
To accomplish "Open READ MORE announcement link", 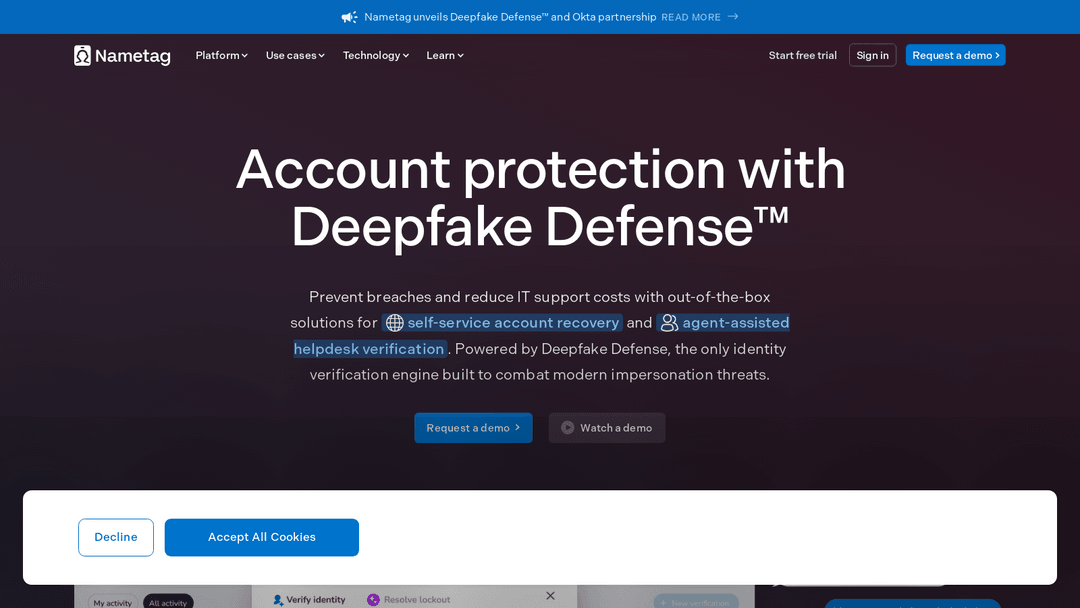I will (x=691, y=17).
